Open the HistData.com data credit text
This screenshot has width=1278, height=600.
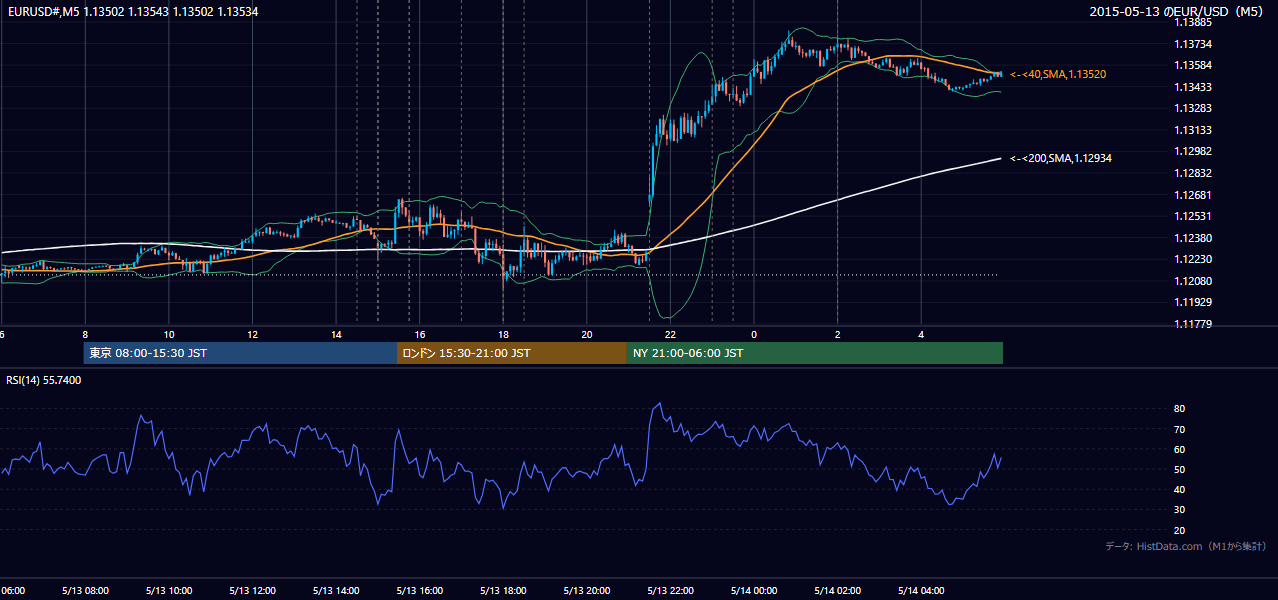pyautogui.click(x=1186, y=546)
